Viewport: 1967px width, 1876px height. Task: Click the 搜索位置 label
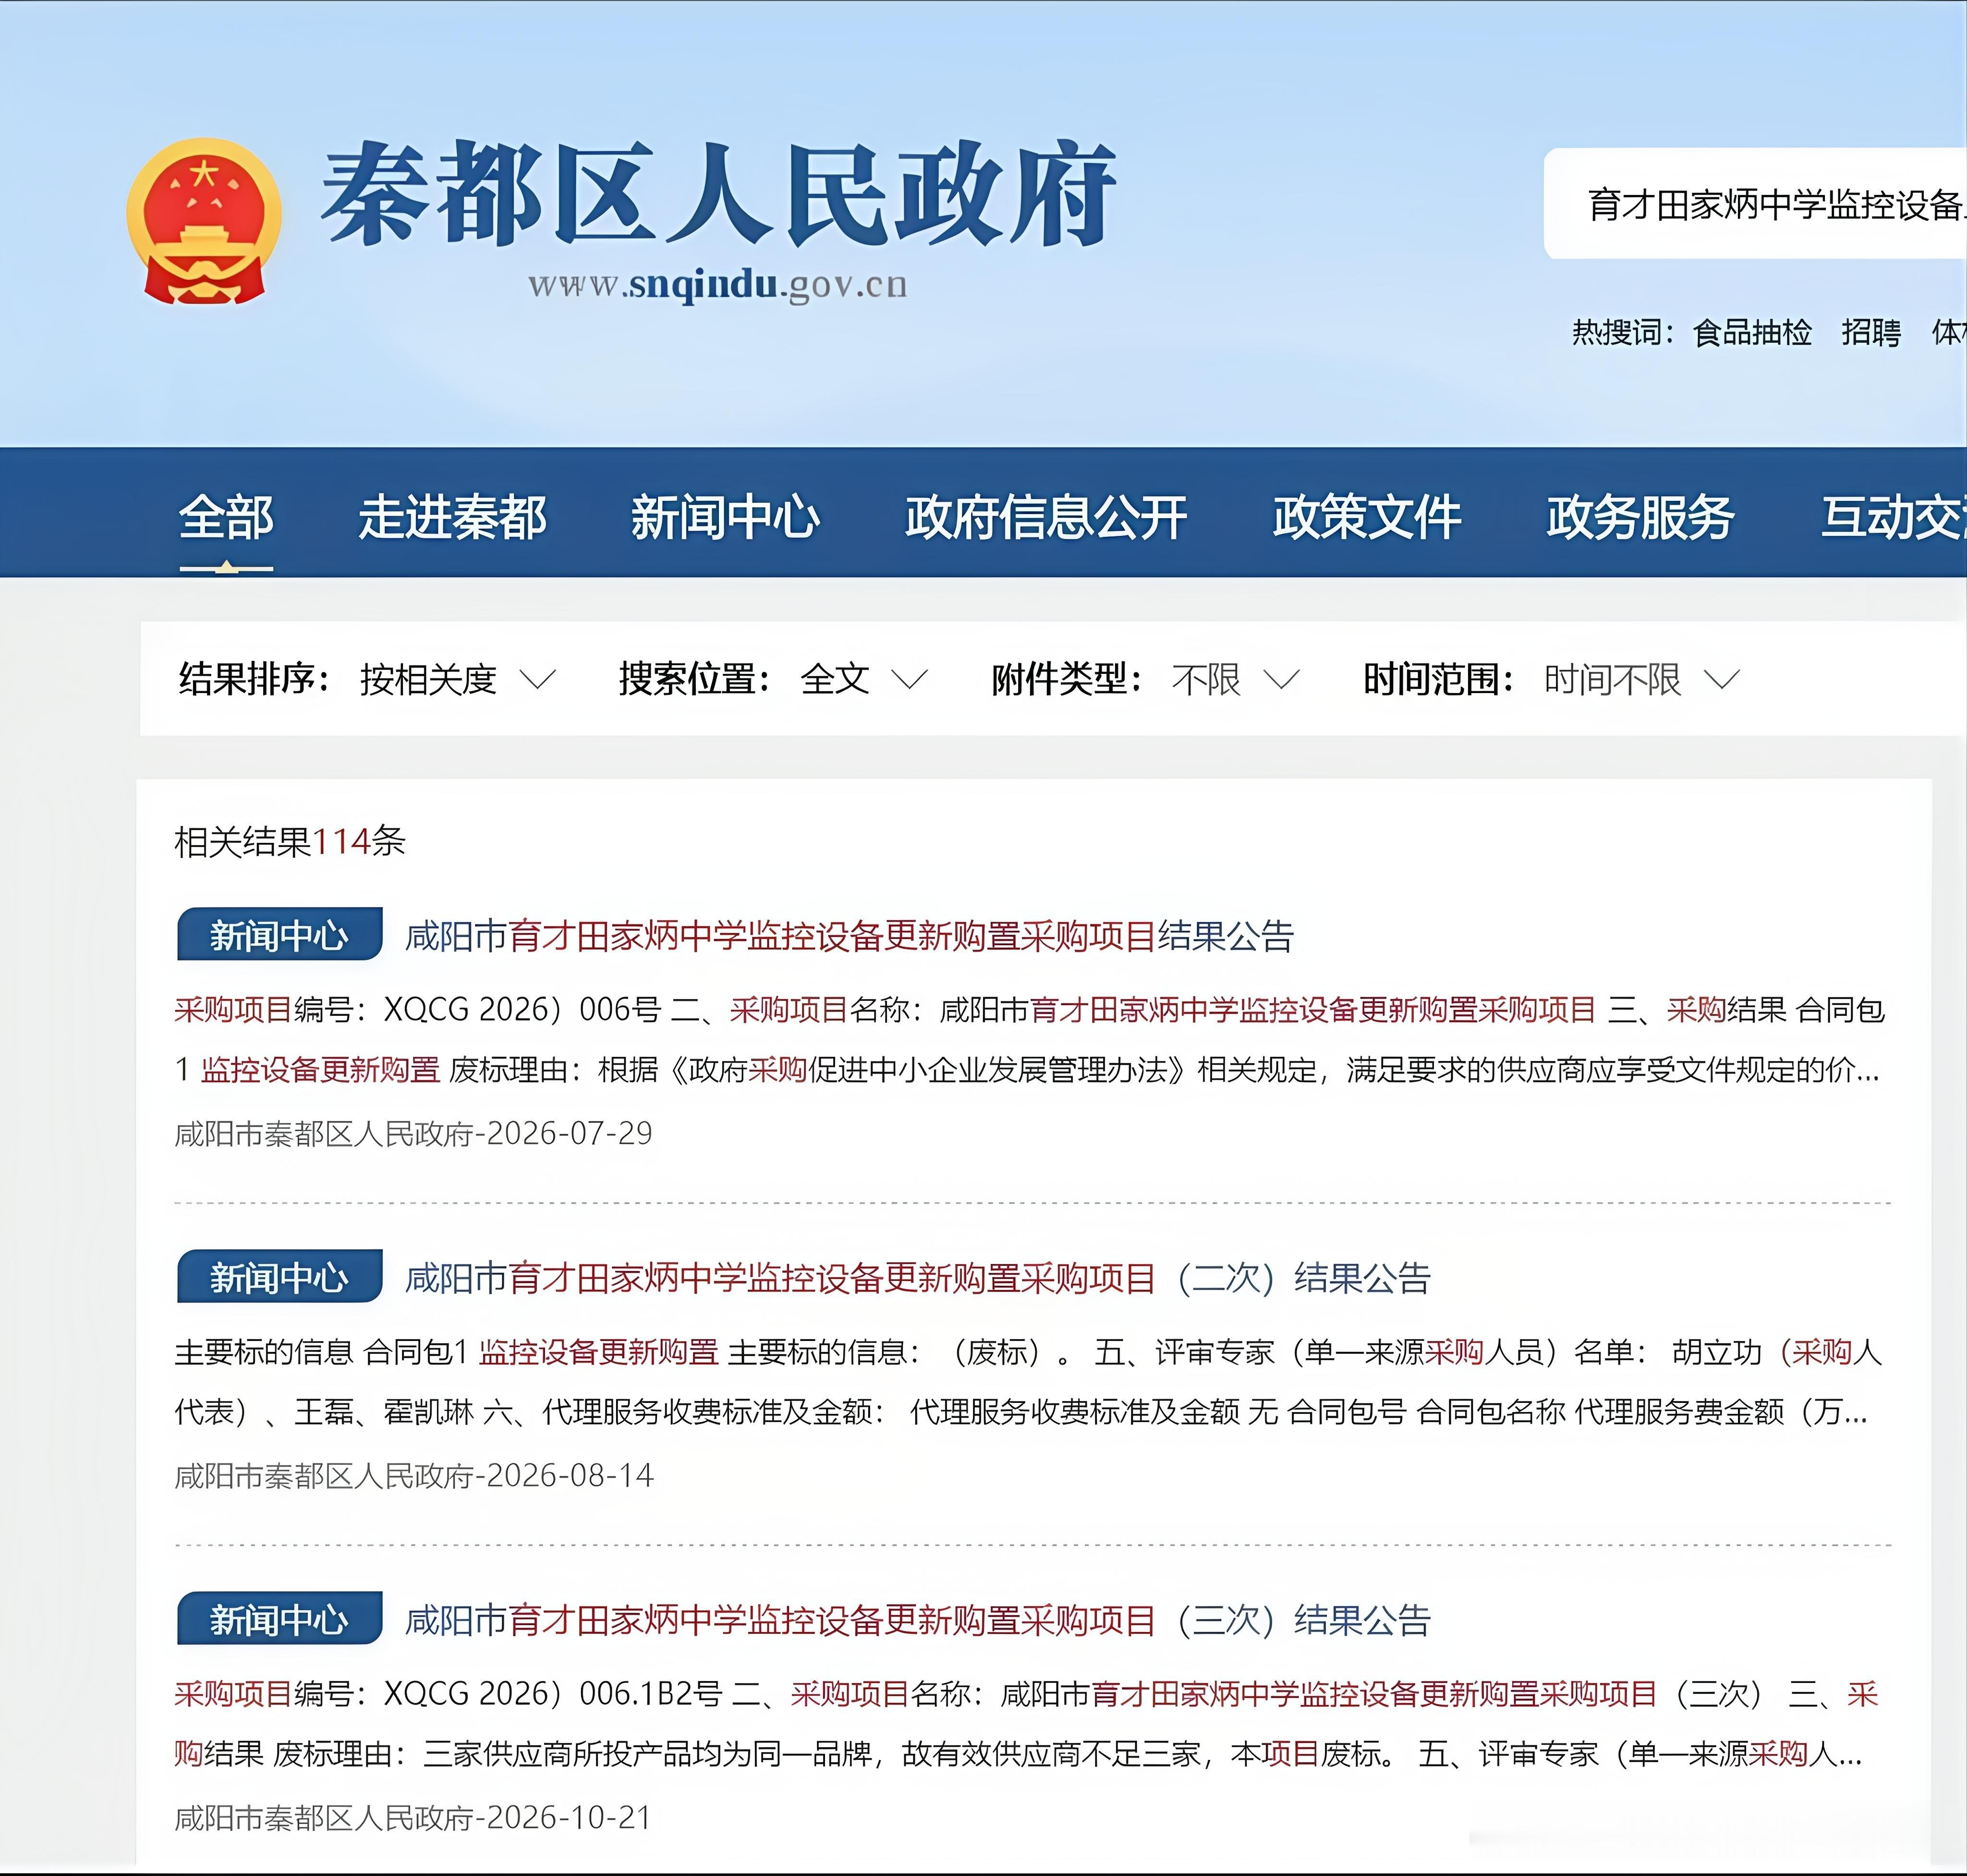694,679
